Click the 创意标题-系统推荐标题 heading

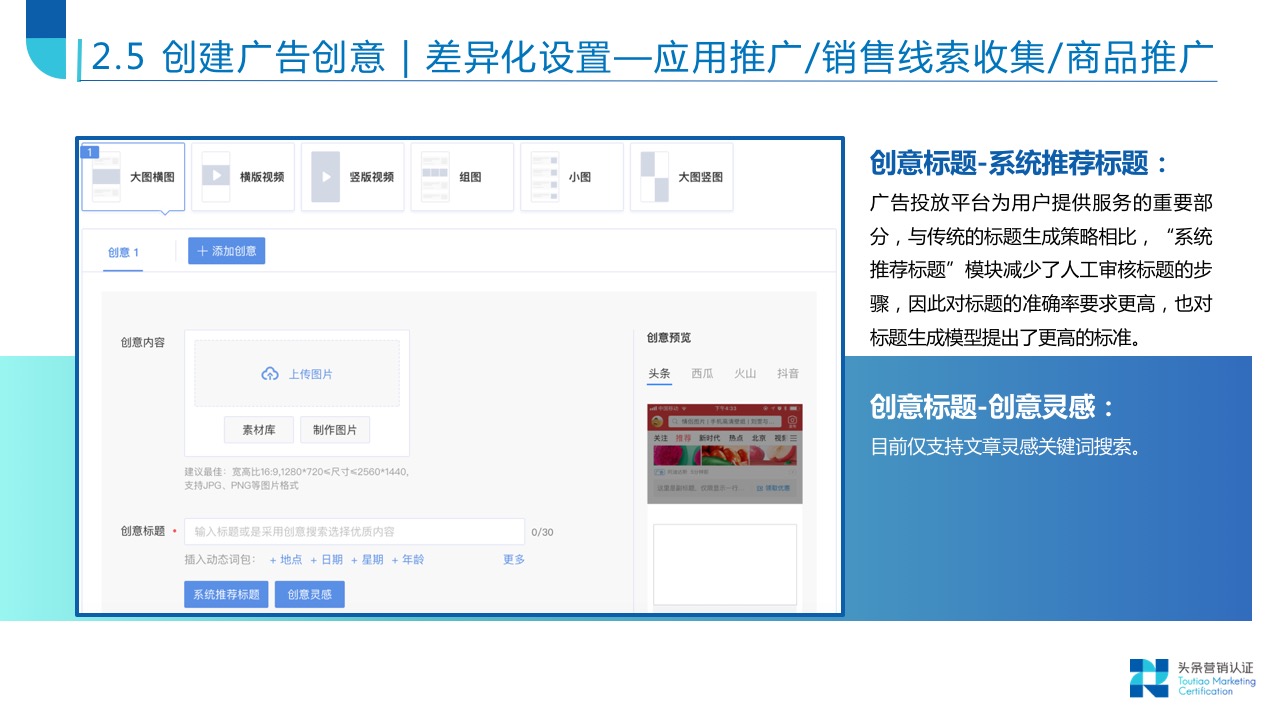pos(1019,163)
